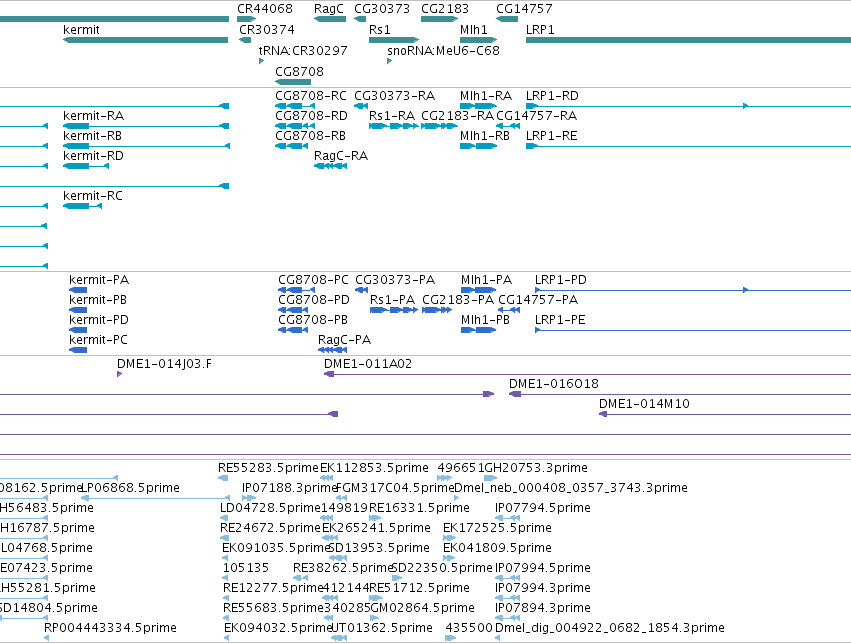Open the CG8708-RC transcript label
Viewport: 851px width, 643px height.
pyautogui.click(x=311, y=96)
